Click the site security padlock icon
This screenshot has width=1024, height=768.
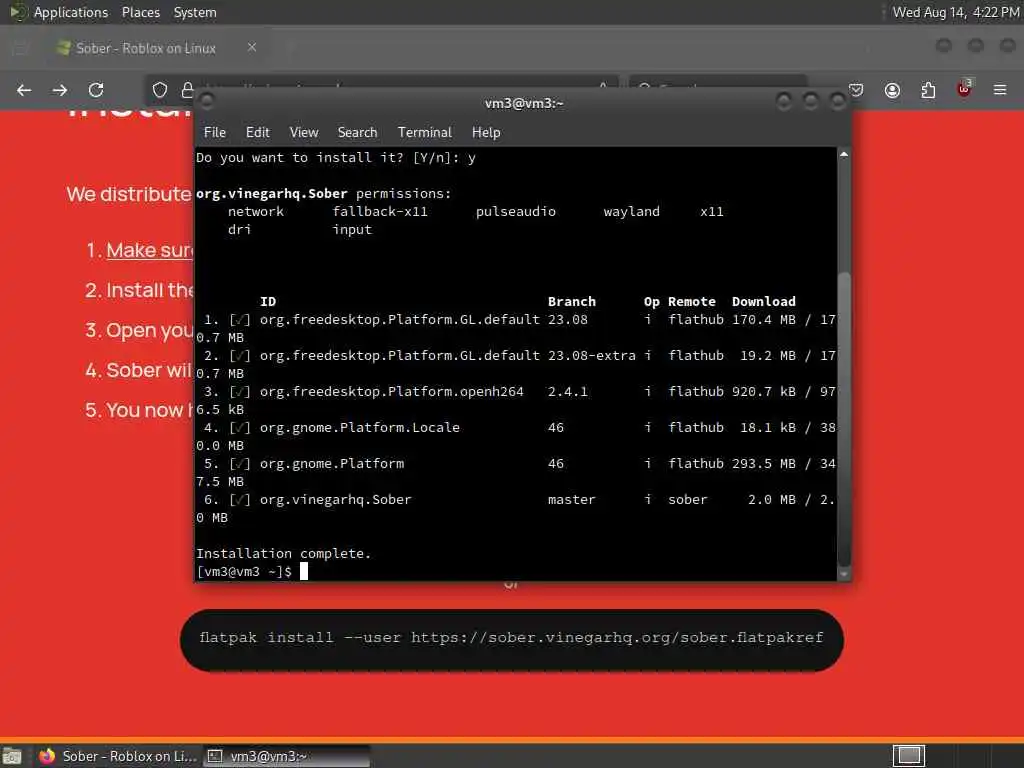(x=187, y=90)
